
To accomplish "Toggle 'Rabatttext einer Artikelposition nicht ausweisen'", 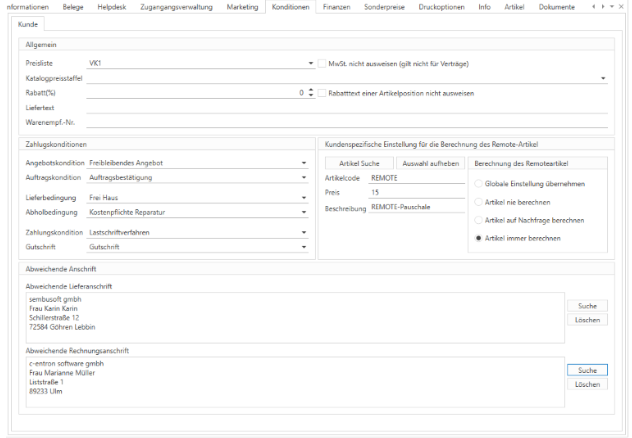I will coord(322,93).
